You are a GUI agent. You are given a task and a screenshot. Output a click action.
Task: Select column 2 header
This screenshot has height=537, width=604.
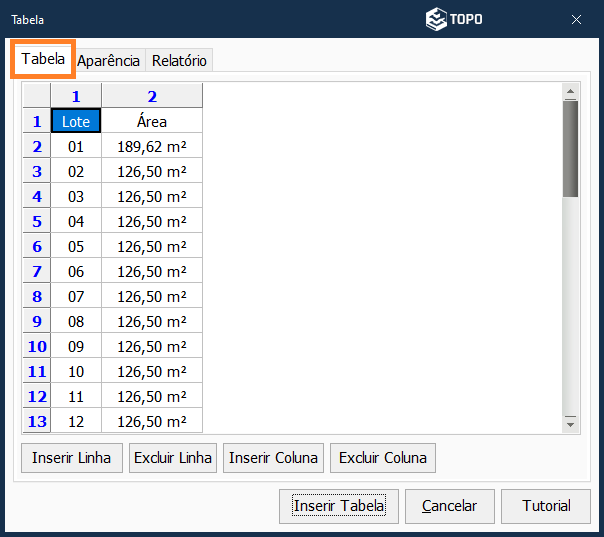[152, 96]
